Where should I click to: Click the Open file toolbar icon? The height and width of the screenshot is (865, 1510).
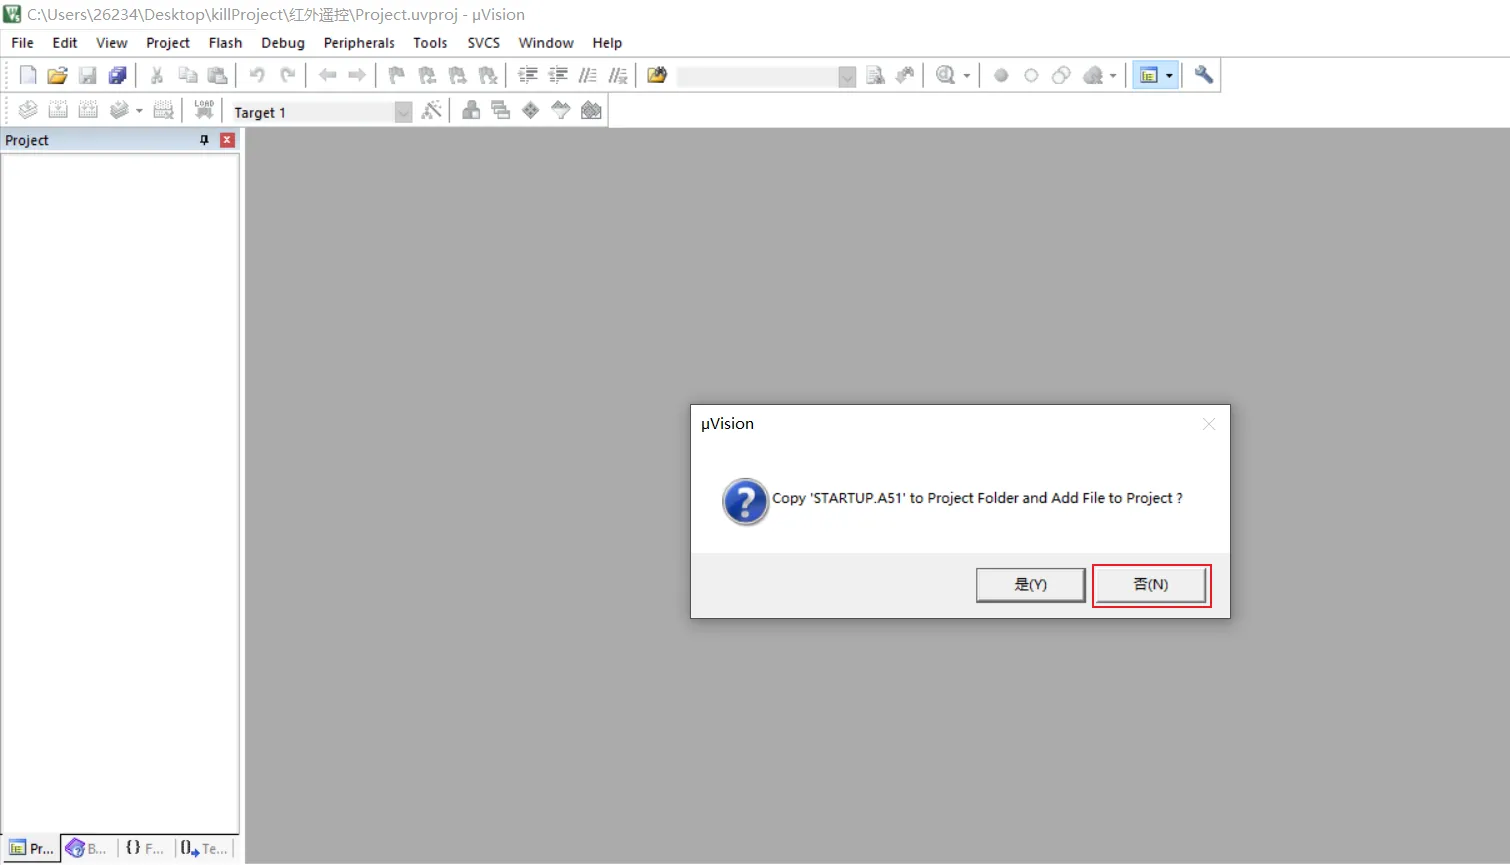58,75
